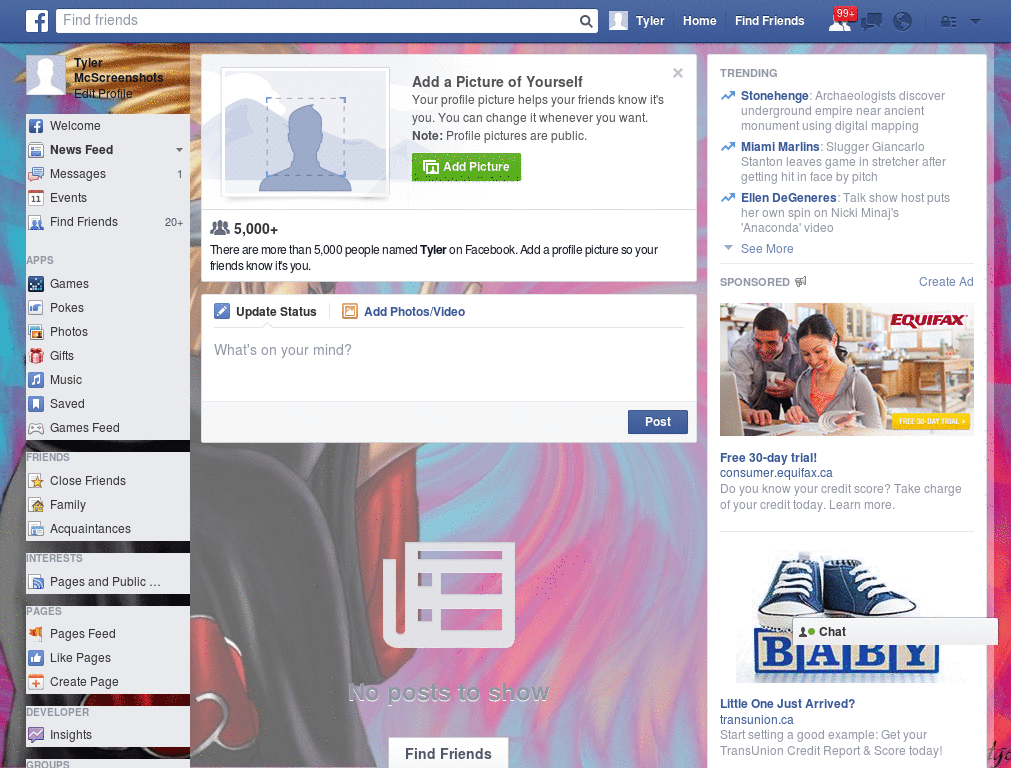Click the Music app icon
Image resolution: width=1024 pixels, height=768 pixels.
coord(36,380)
